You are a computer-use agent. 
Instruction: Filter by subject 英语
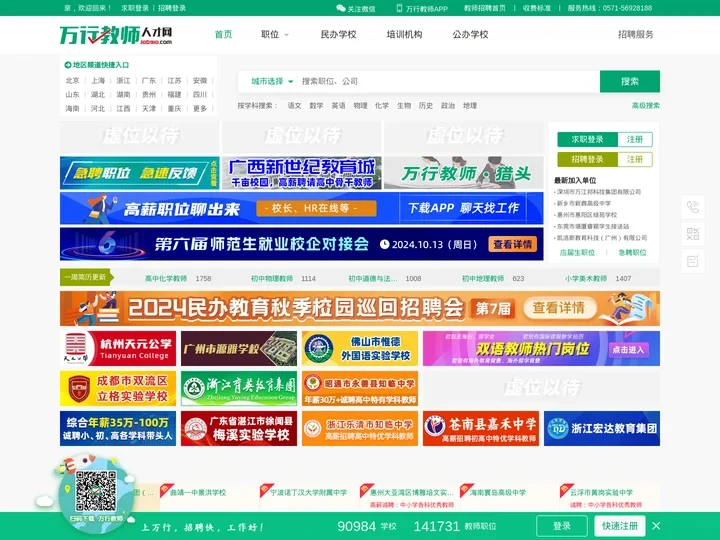[x=338, y=106]
